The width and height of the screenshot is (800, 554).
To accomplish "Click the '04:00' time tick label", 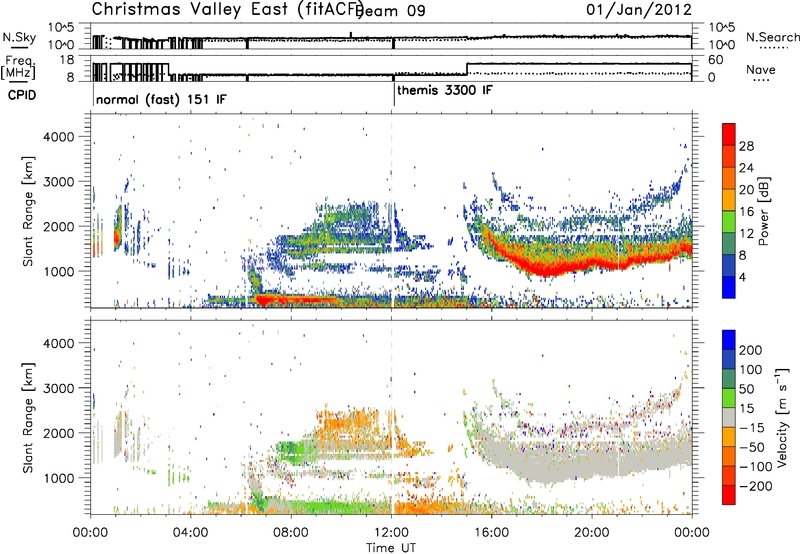I will (191, 533).
